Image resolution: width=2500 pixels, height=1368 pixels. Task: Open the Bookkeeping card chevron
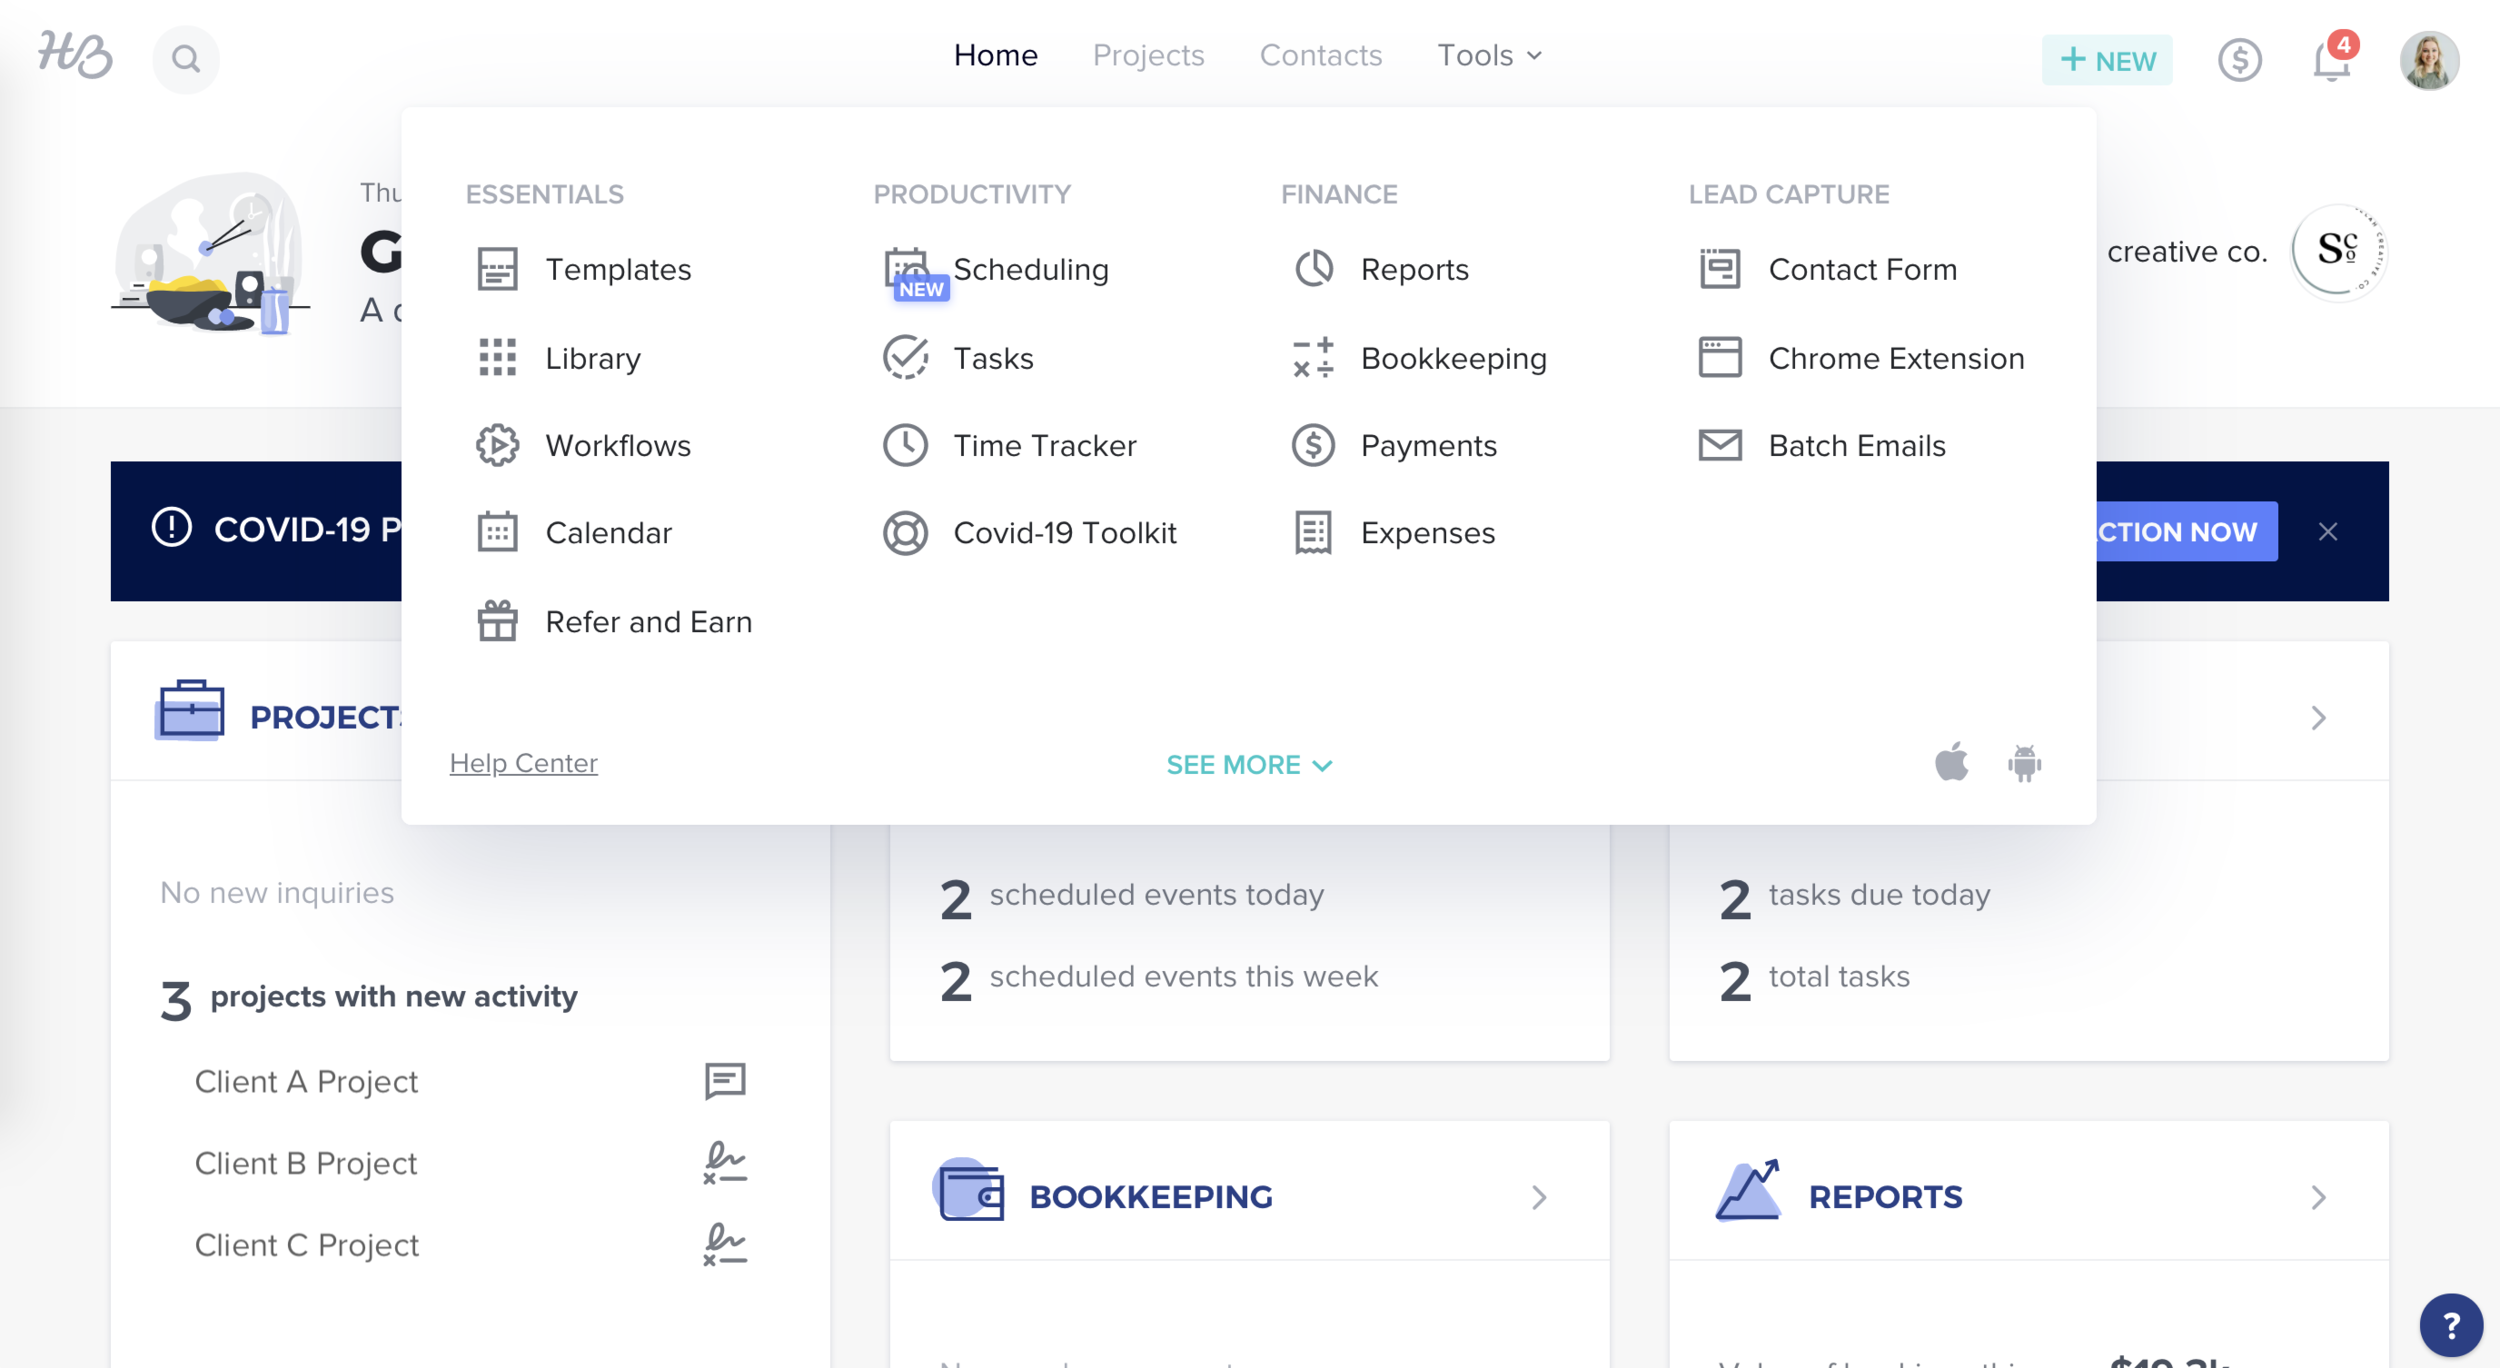tap(1539, 1197)
